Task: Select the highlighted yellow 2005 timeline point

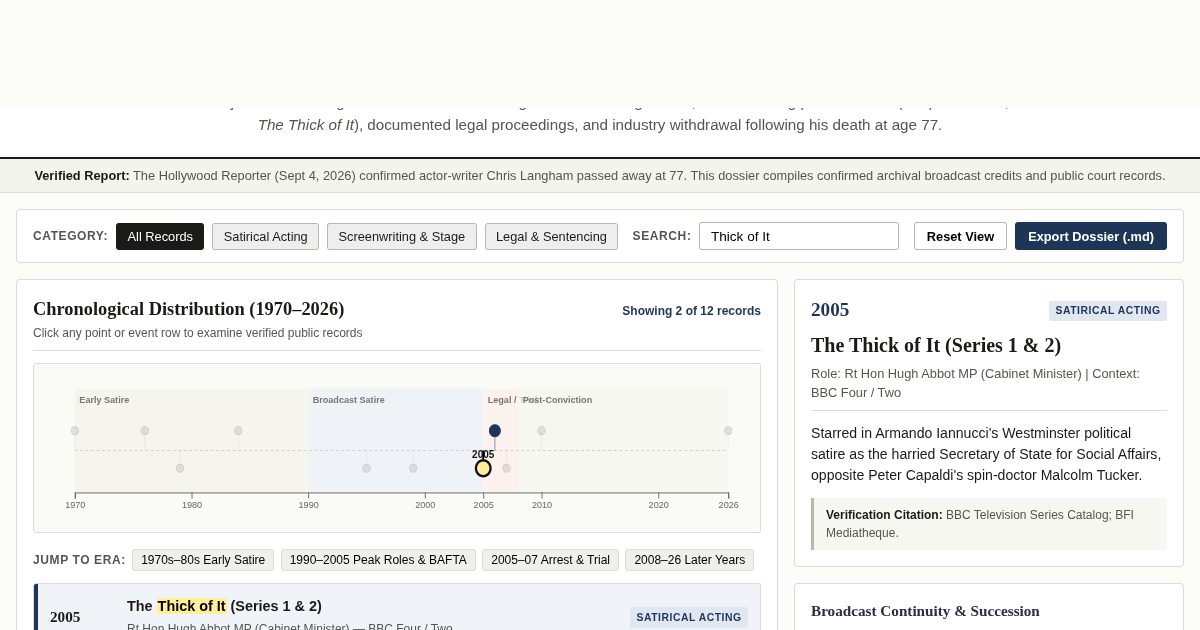Action: pyautogui.click(x=483, y=468)
